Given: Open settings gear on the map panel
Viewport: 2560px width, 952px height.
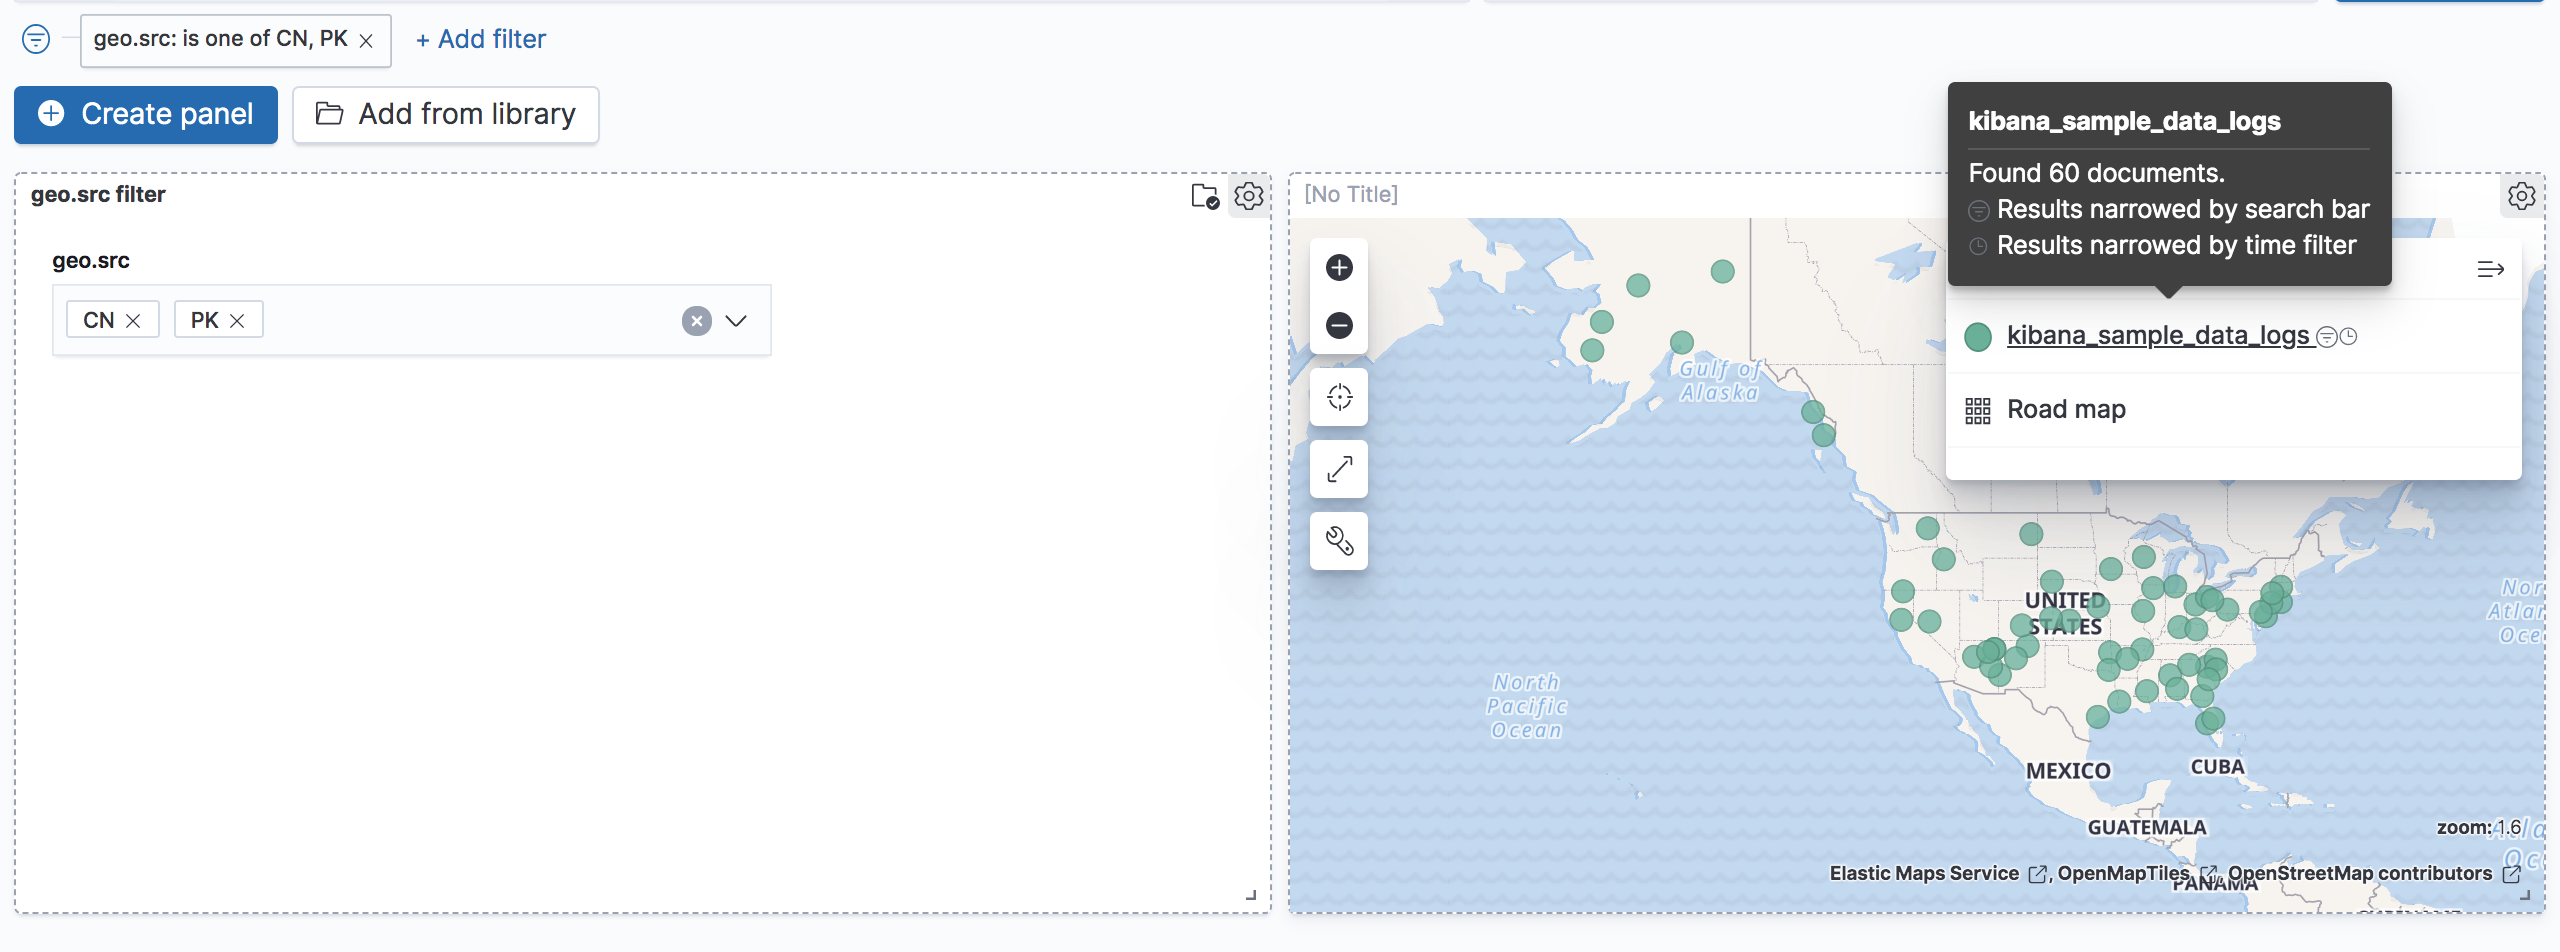Looking at the screenshot, I should click(x=2522, y=196).
